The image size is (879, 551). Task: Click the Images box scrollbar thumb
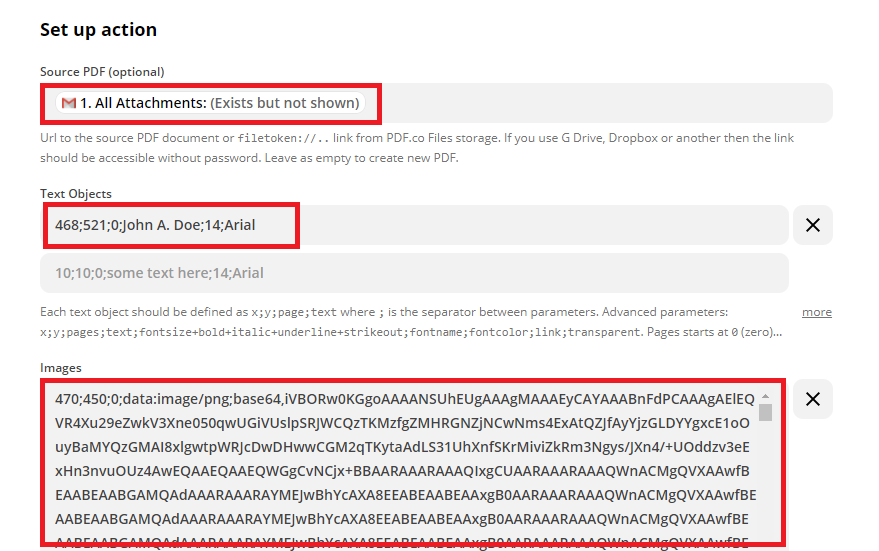765,413
